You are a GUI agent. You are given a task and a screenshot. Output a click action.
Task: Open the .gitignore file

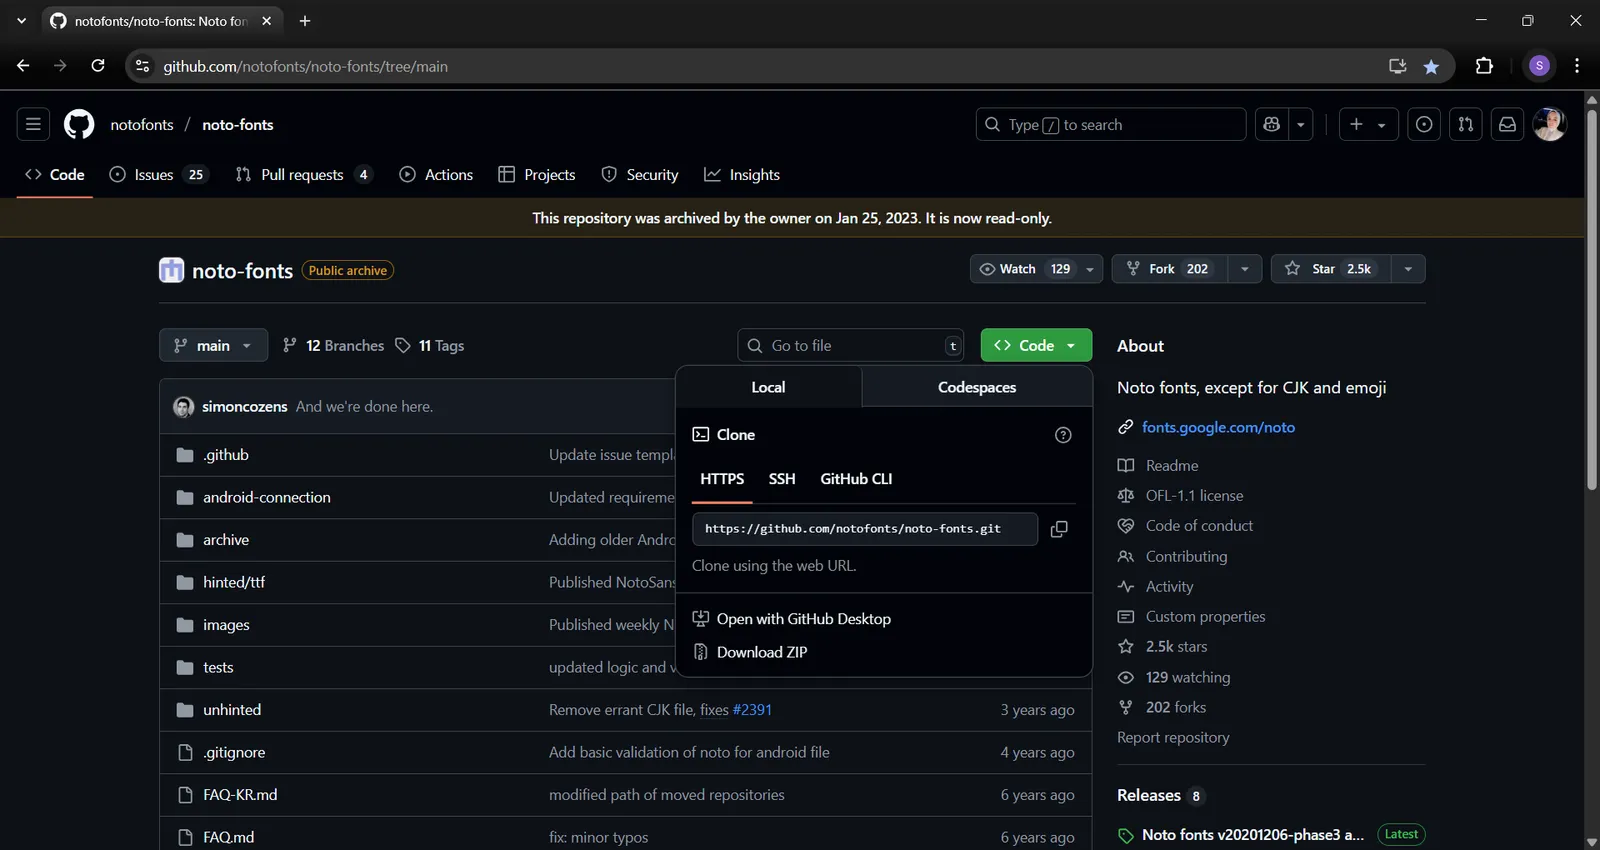point(234,752)
